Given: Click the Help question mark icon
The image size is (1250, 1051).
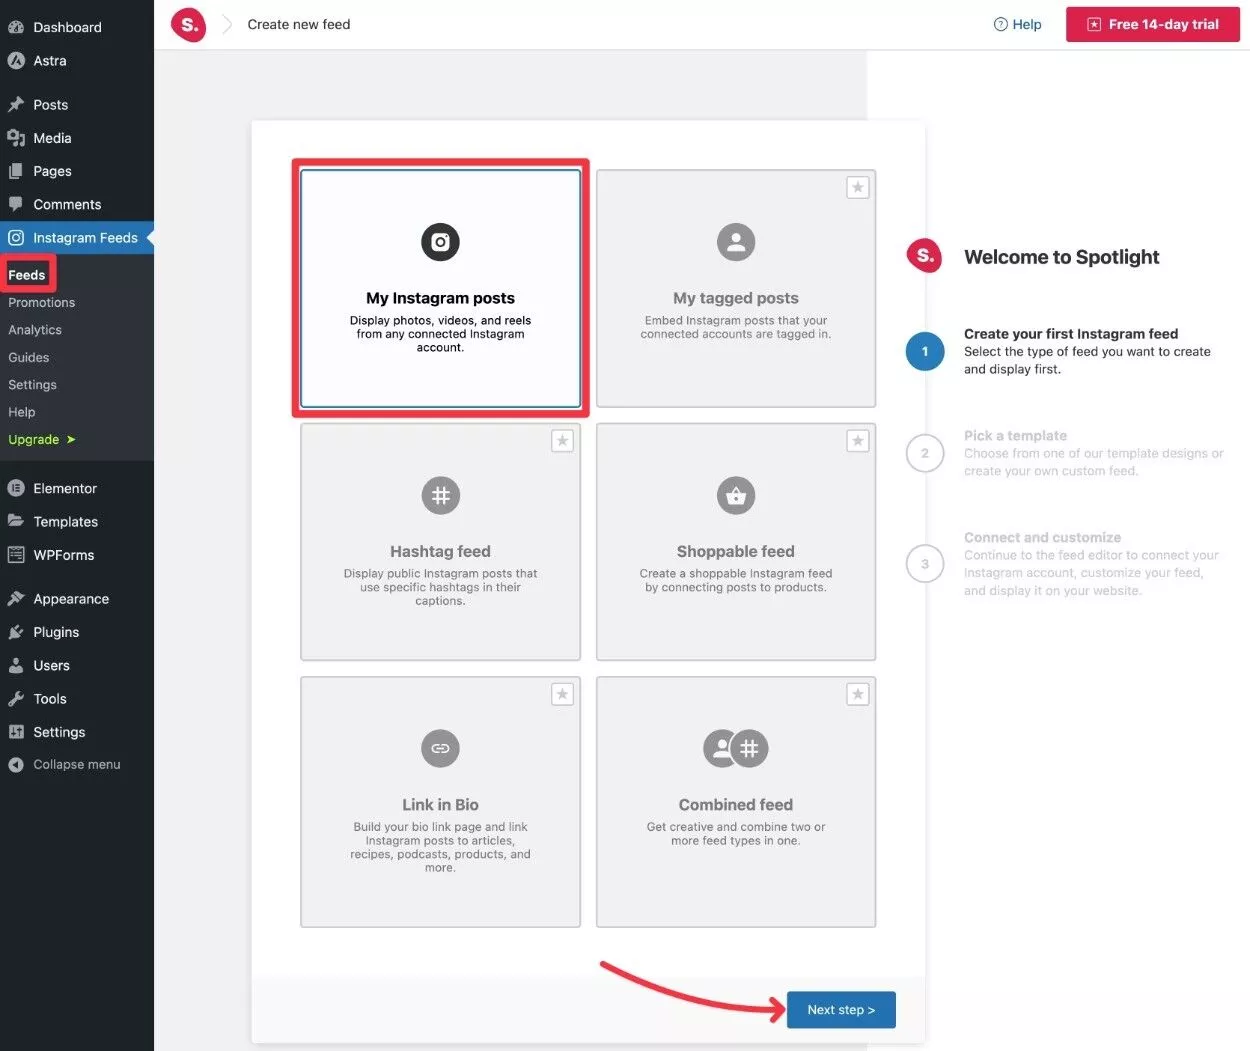Looking at the screenshot, I should [x=1000, y=24].
